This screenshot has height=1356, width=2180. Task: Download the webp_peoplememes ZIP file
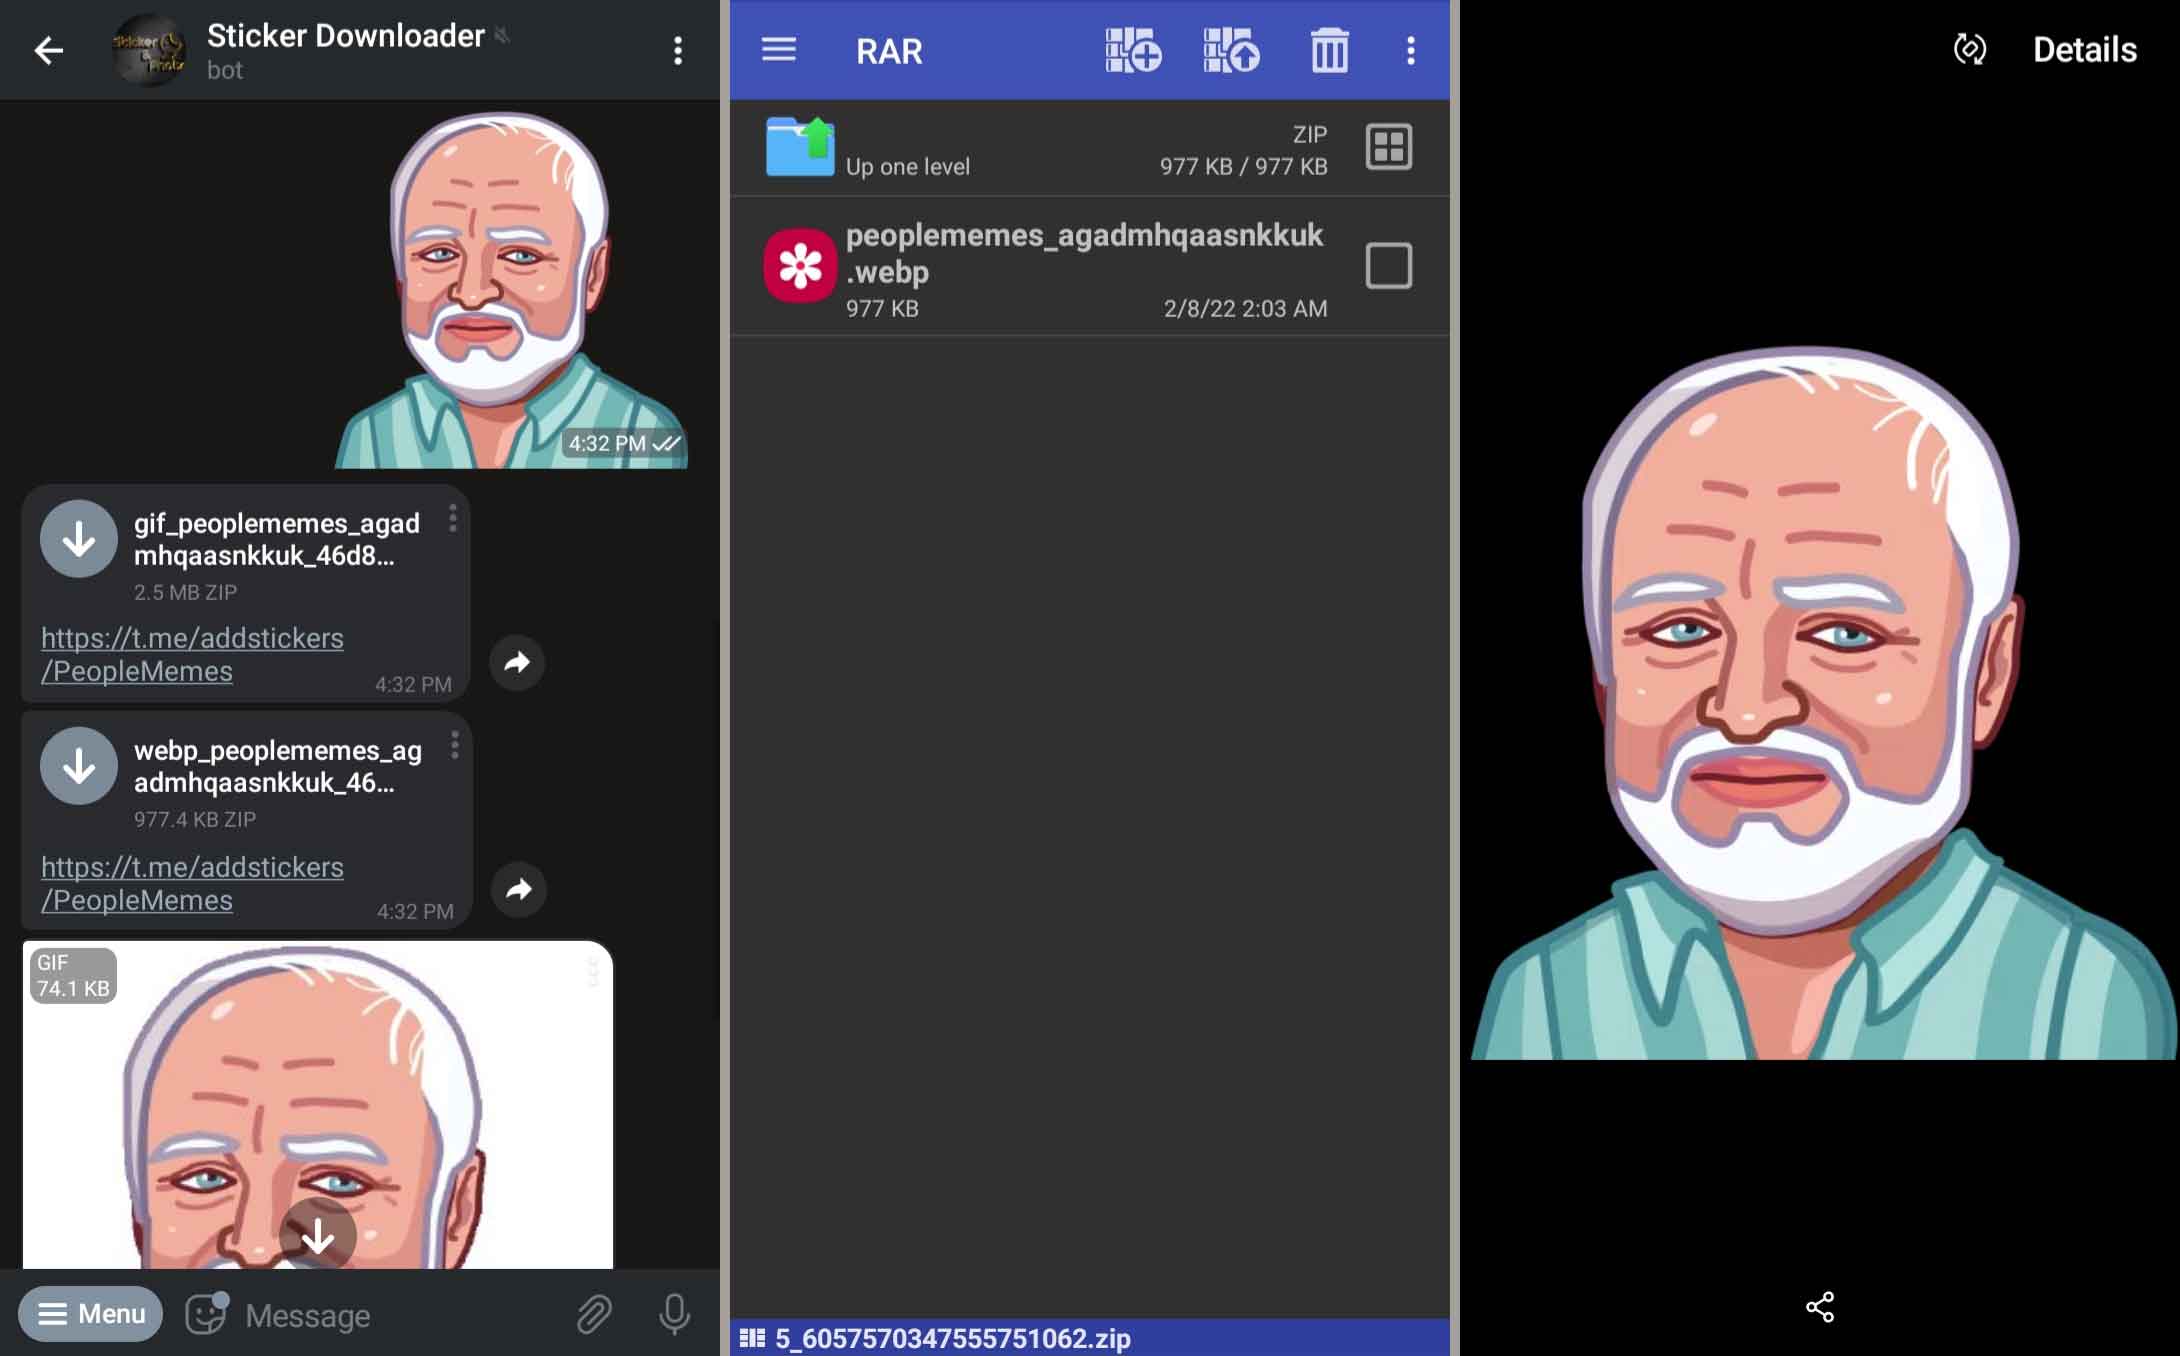79,766
